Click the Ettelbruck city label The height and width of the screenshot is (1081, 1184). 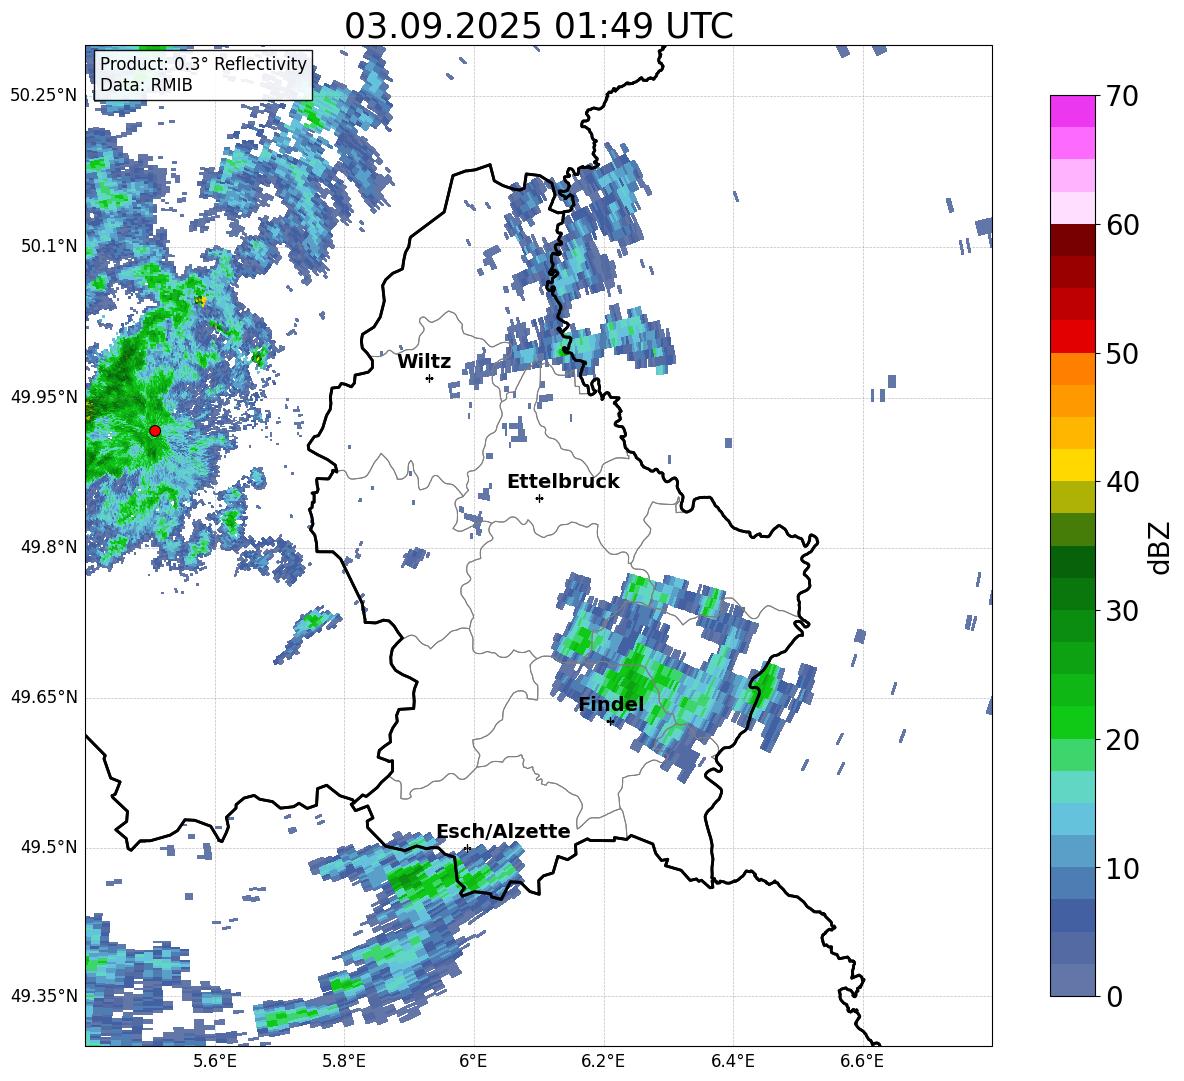tap(563, 482)
